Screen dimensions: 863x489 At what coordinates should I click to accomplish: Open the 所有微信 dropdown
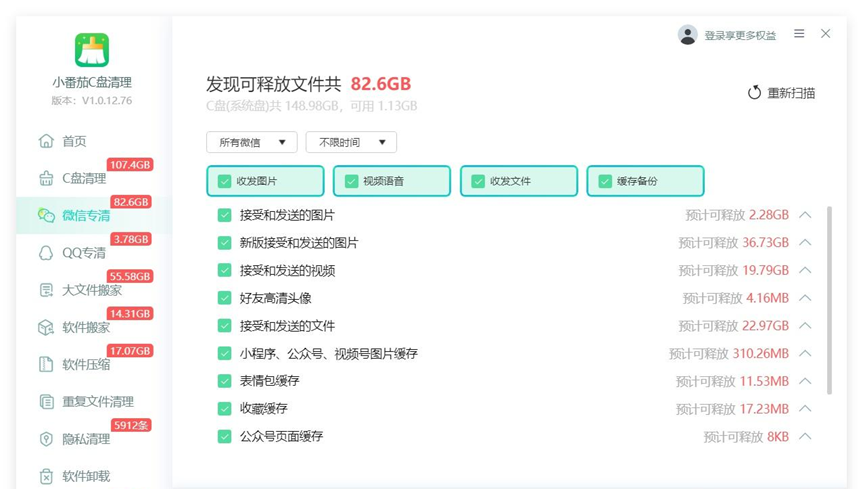point(252,142)
